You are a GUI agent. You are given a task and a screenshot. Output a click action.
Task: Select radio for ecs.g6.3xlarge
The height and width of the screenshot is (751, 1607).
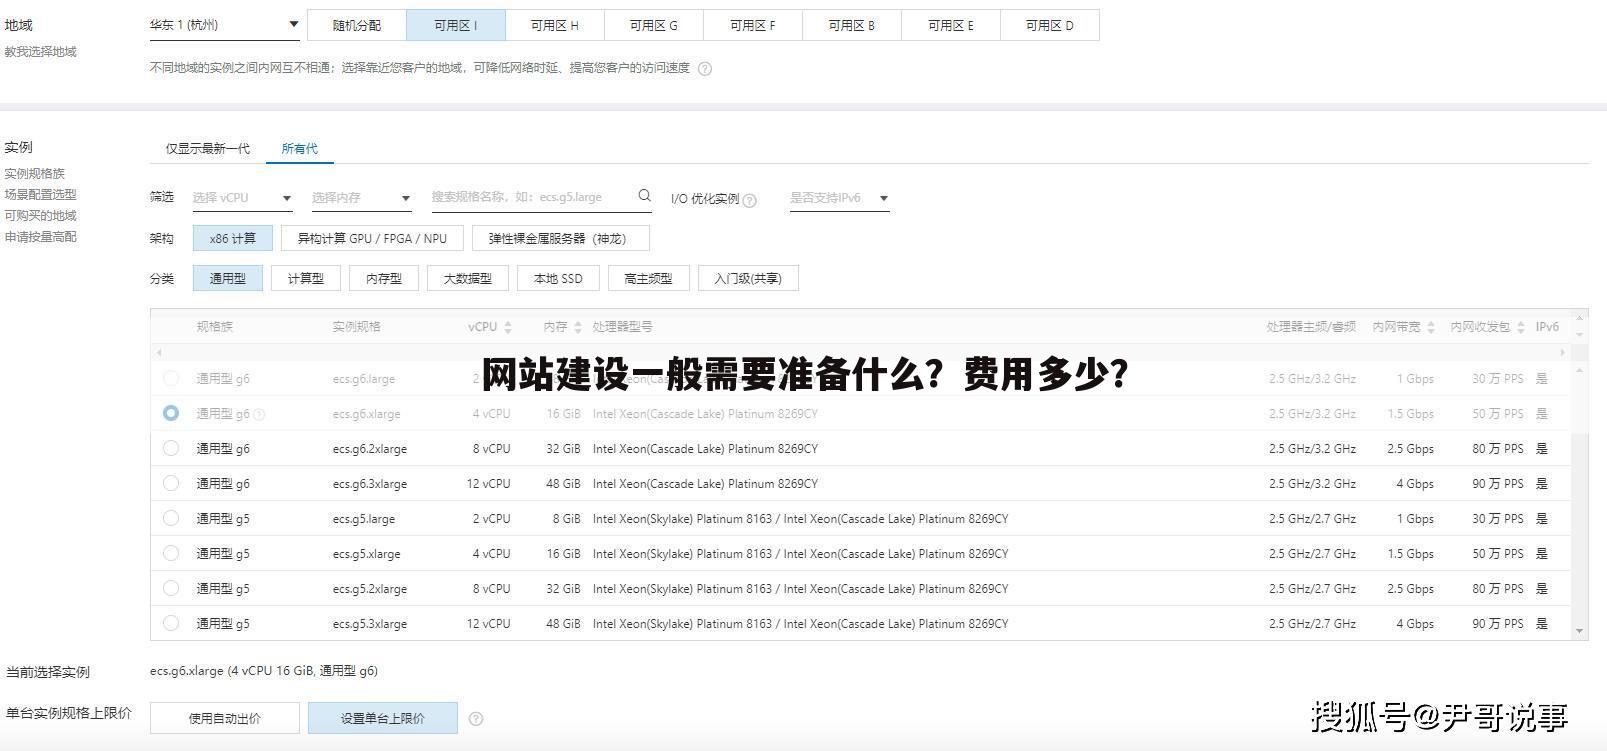171,483
